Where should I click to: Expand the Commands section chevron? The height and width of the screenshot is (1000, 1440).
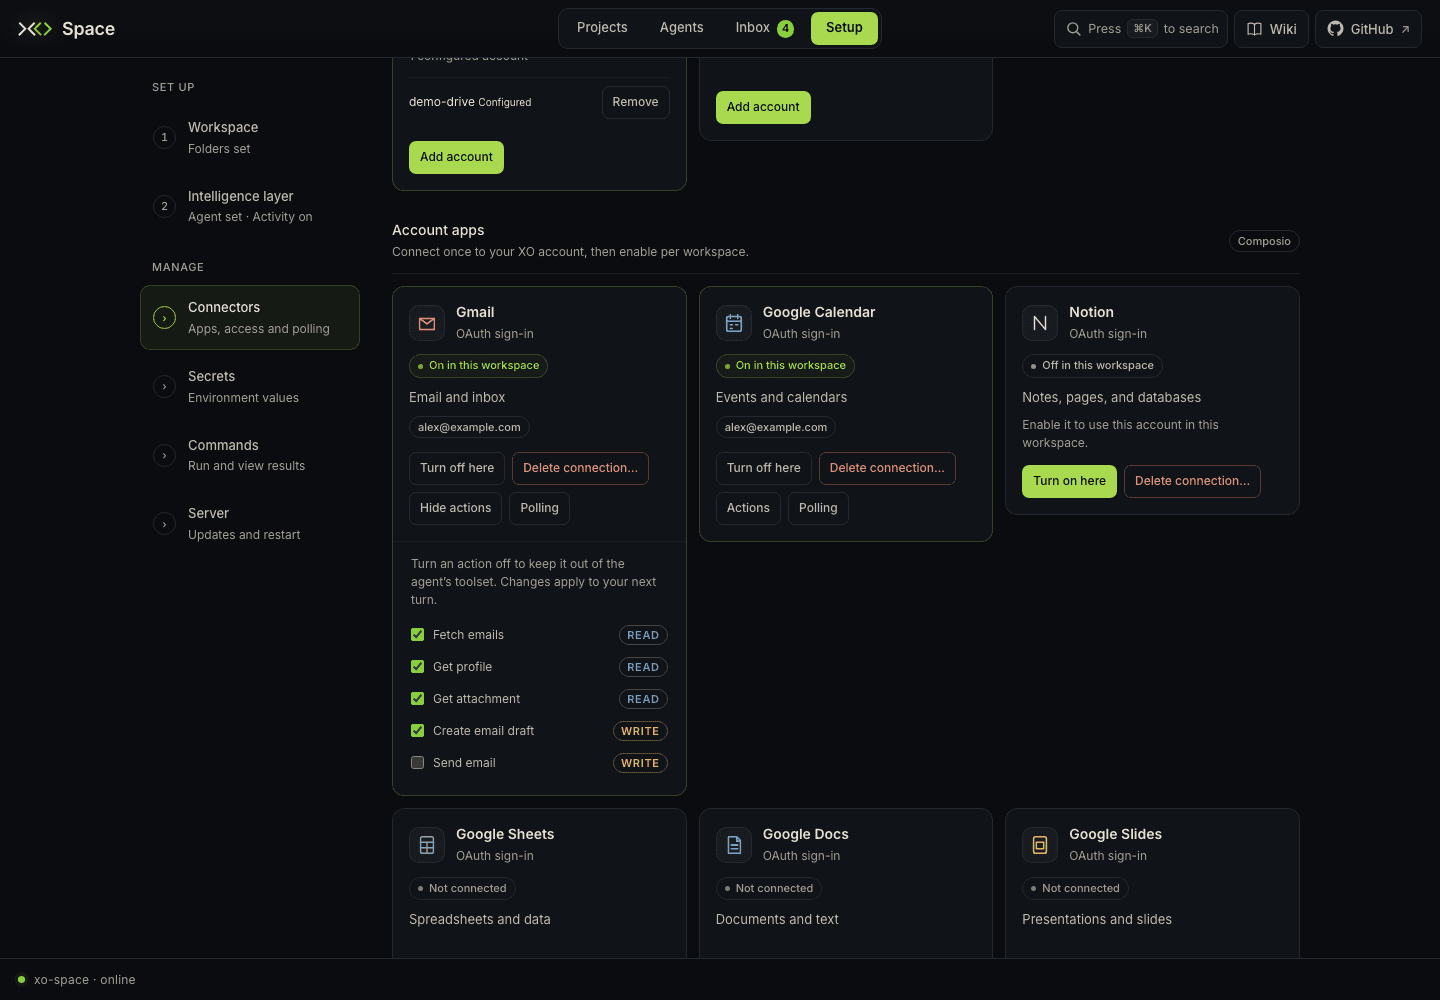click(164, 455)
